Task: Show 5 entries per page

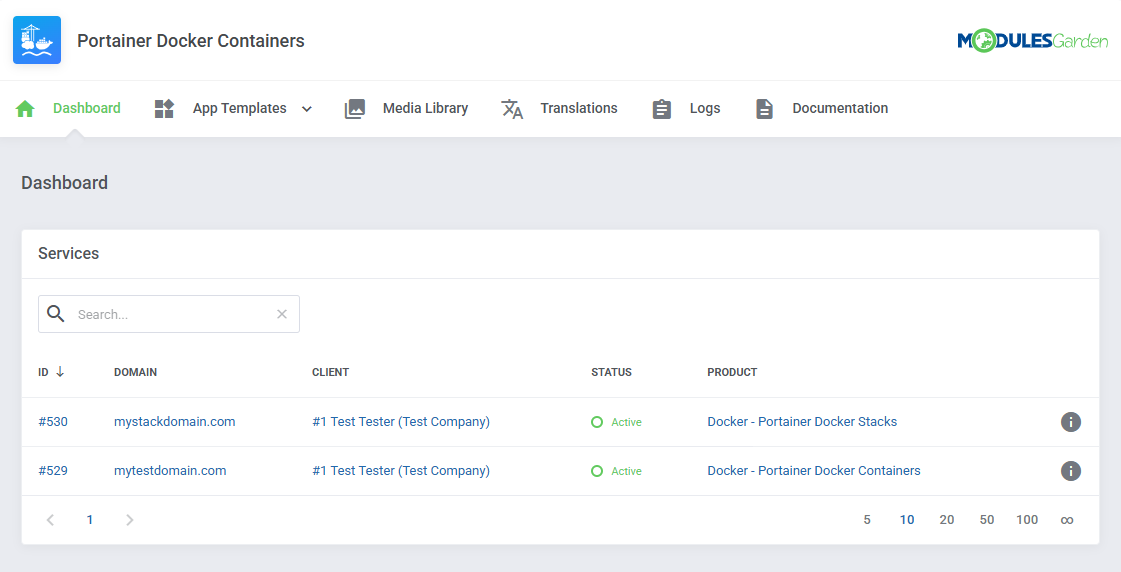Action: tap(866, 520)
